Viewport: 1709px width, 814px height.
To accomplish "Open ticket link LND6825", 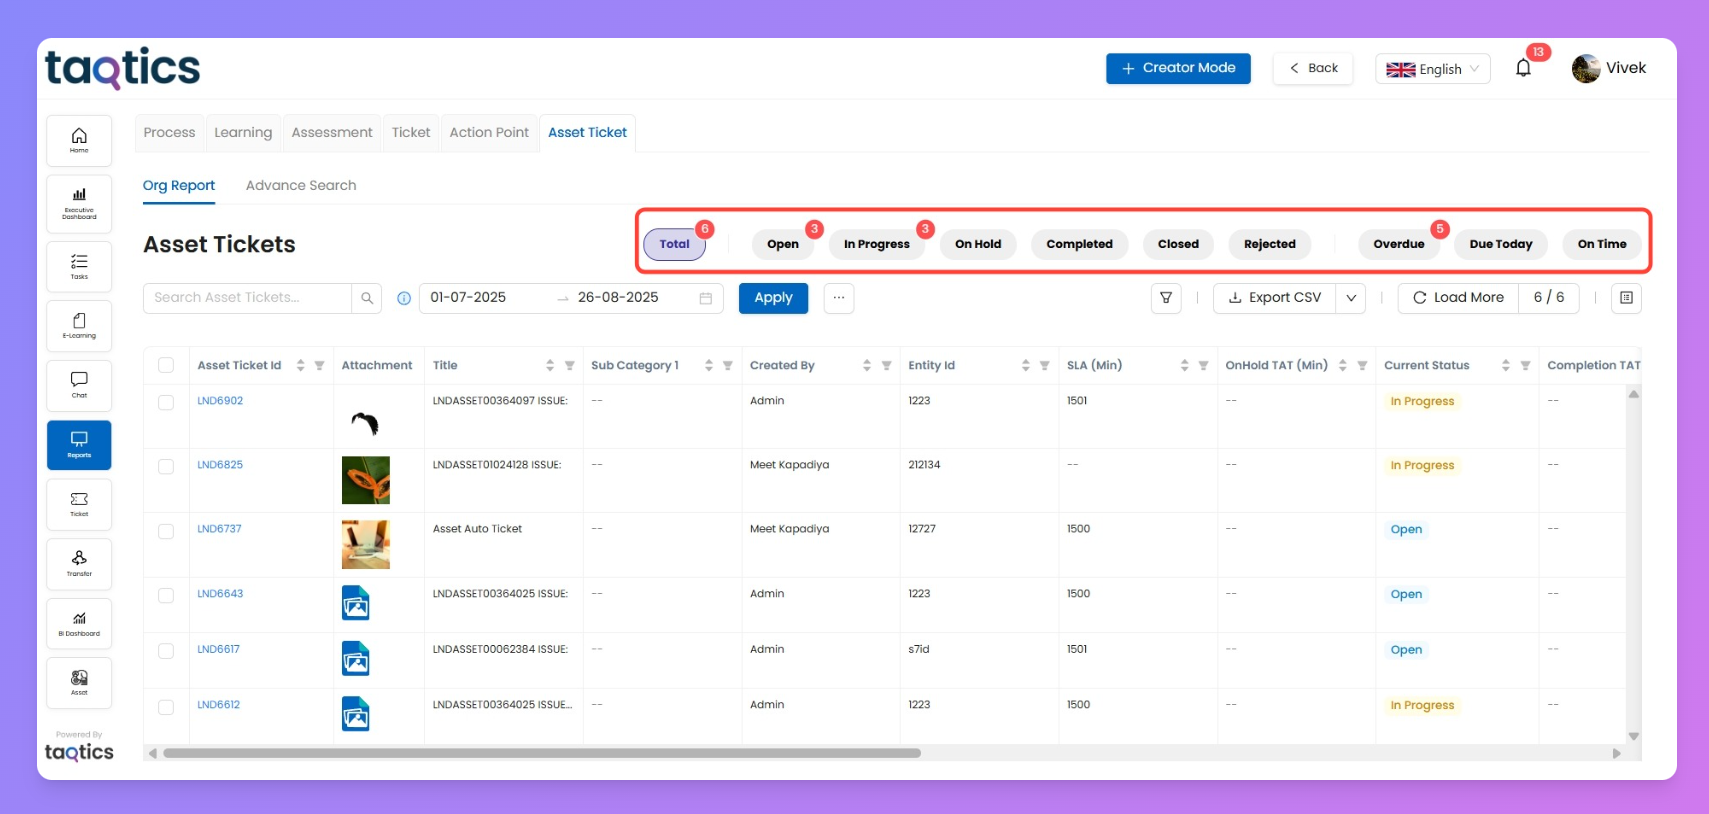I will tap(220, 465).
